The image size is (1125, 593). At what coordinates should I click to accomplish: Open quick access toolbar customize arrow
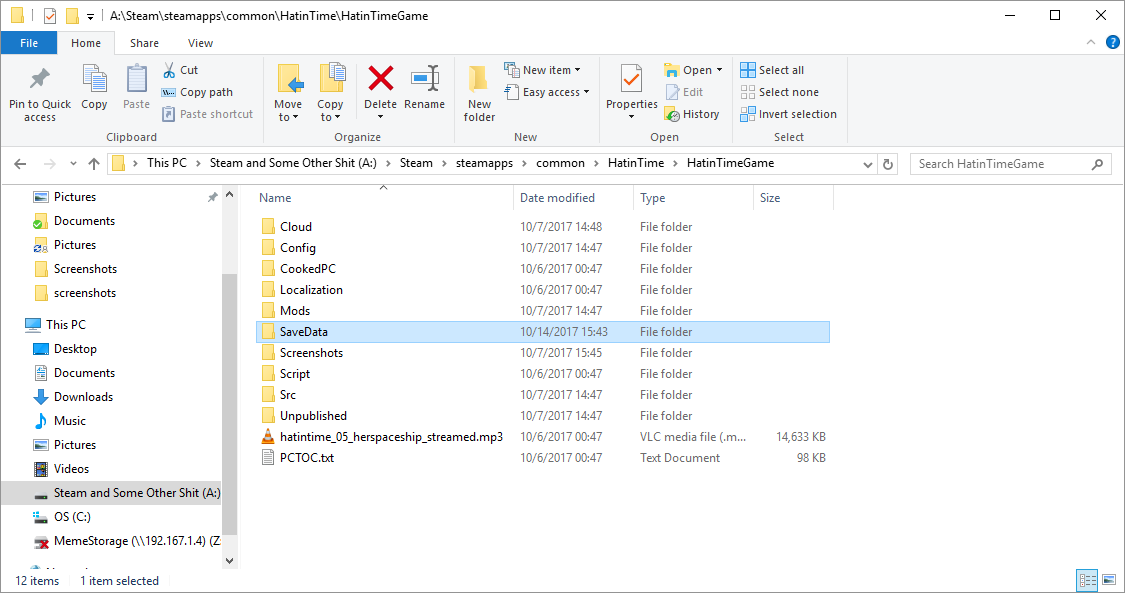(x=90, y=16)
